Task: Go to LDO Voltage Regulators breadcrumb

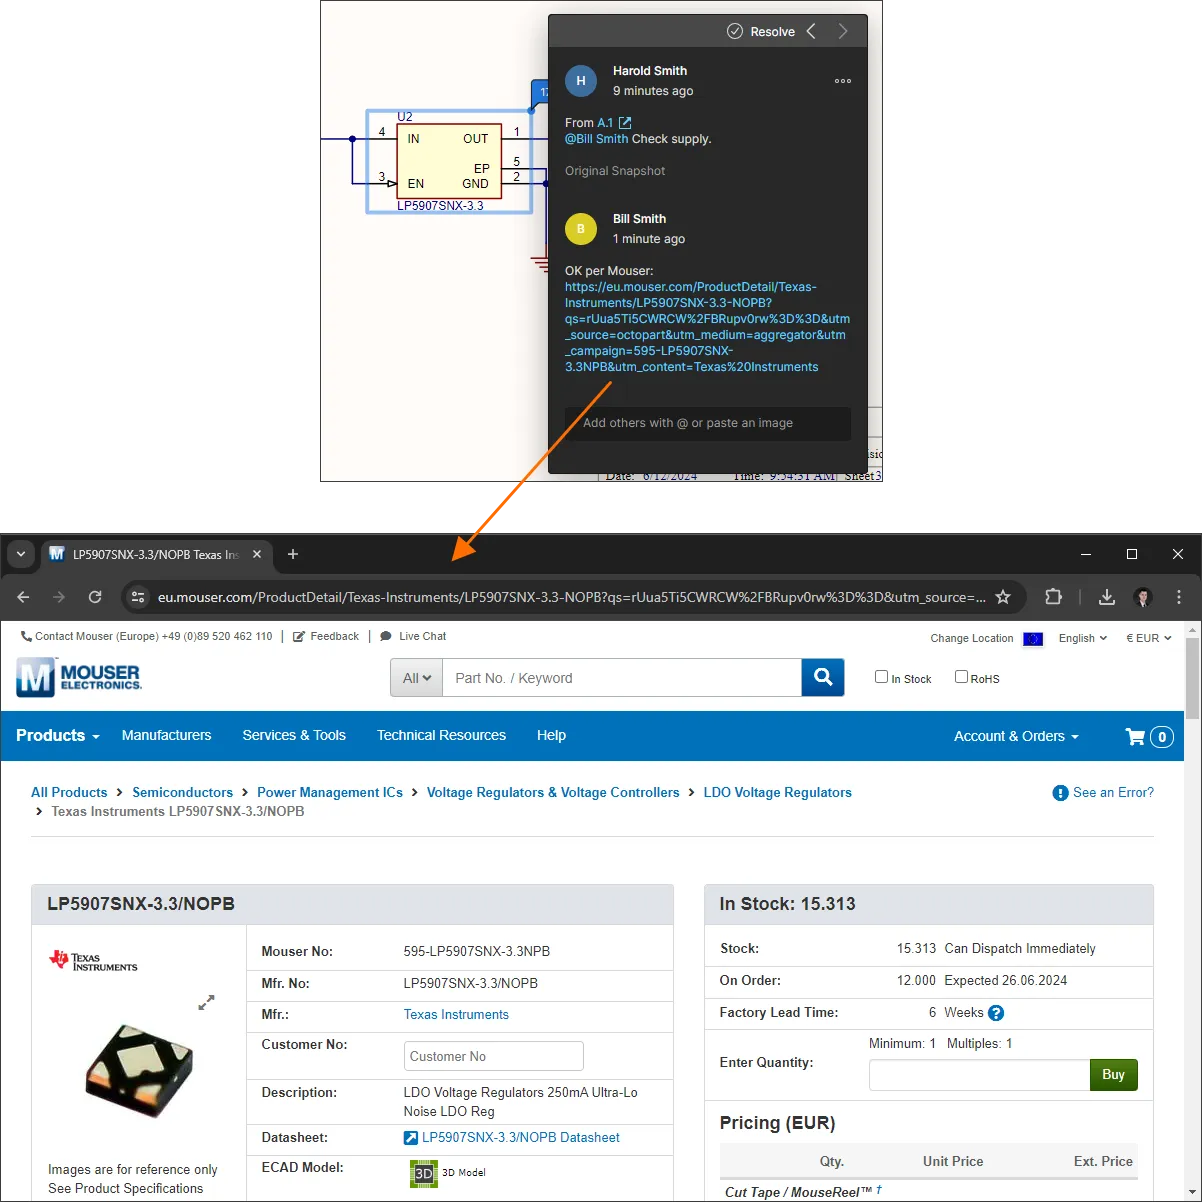Action: (x=778, y=792)
